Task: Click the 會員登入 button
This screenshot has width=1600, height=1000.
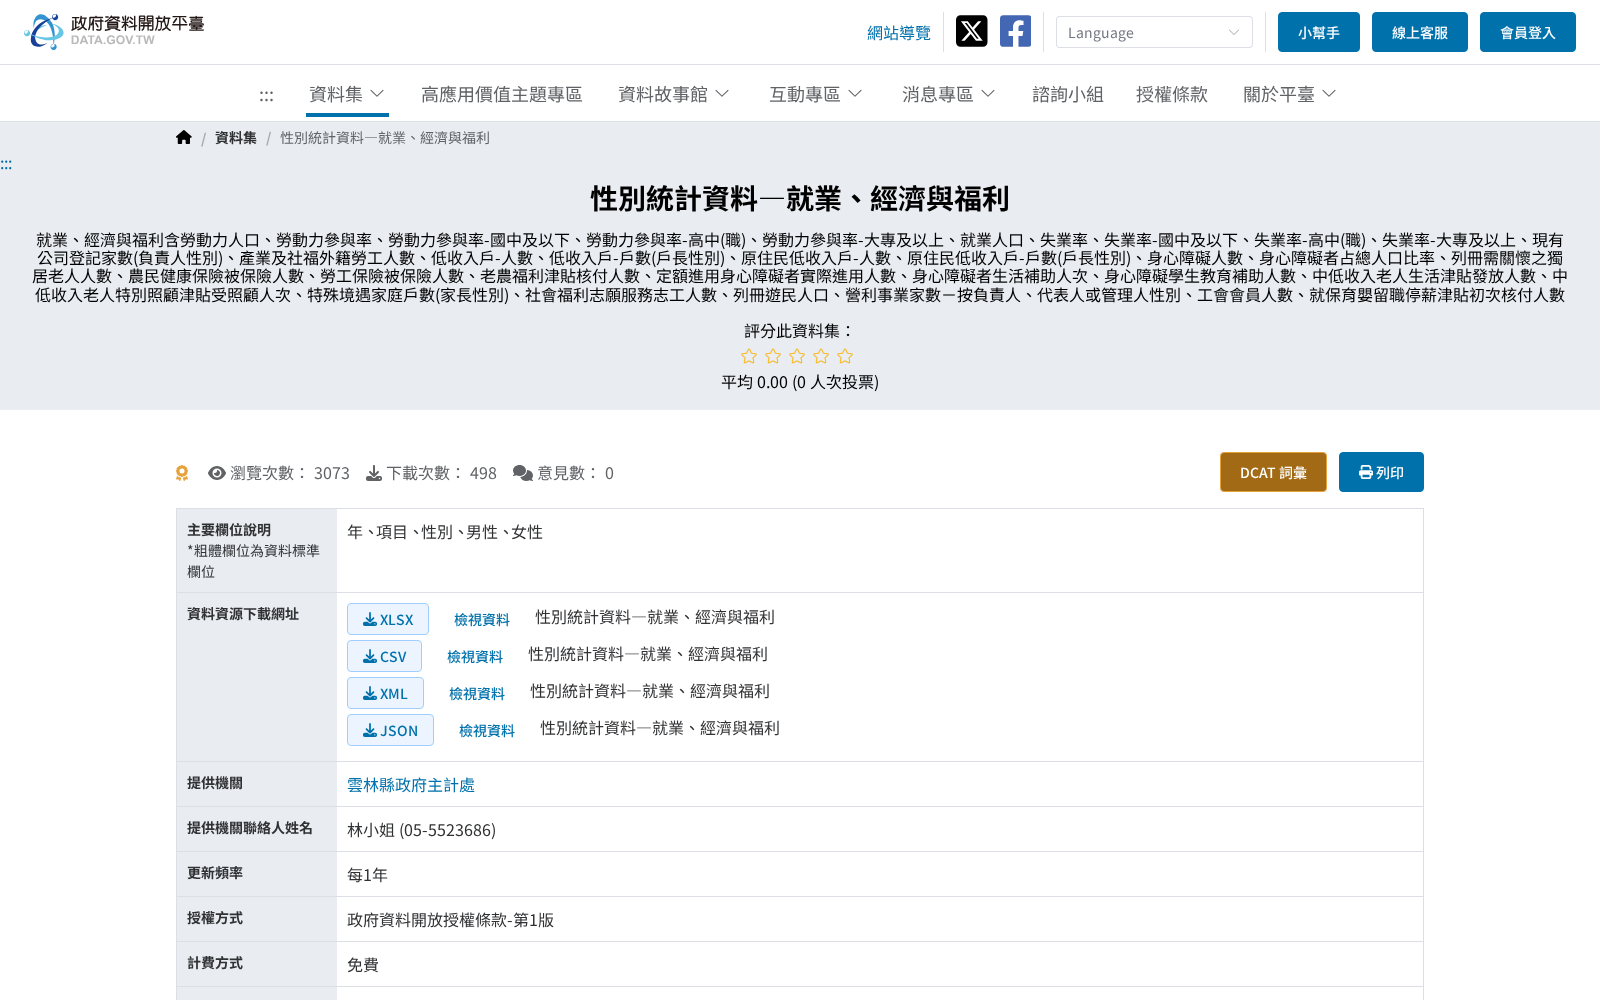Action: click(x=1528, y=32)
